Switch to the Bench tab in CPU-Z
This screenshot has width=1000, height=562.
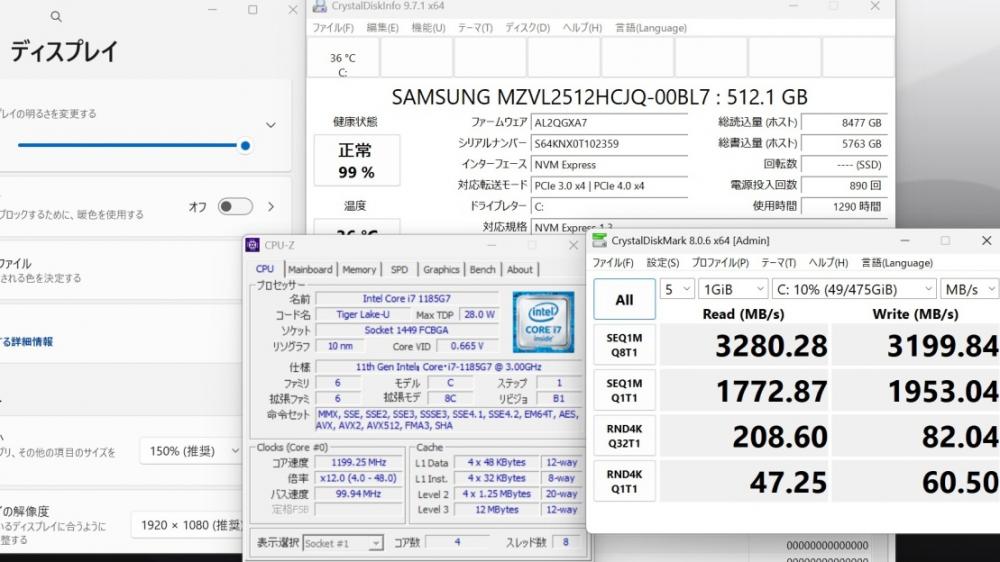coord(482,270)
